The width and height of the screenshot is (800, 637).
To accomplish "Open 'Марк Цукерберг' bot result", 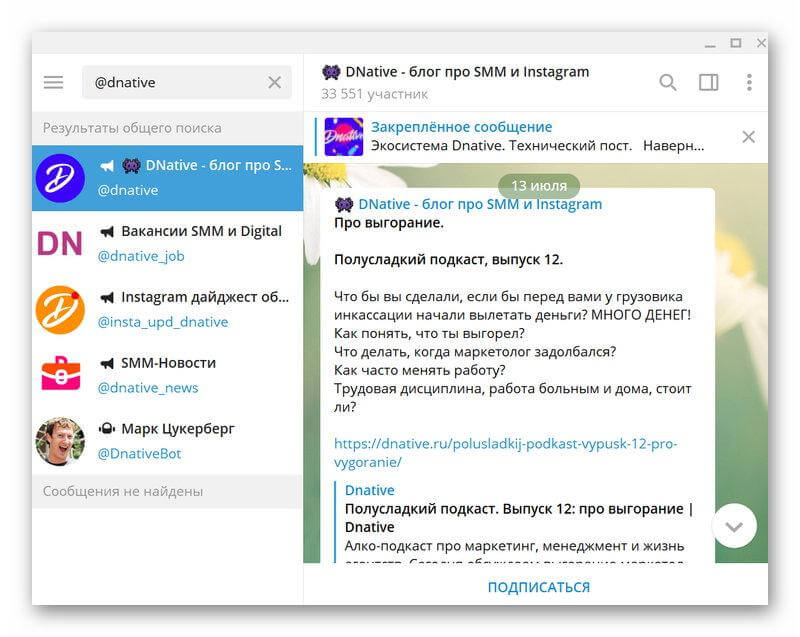I will tap(167, 441).
